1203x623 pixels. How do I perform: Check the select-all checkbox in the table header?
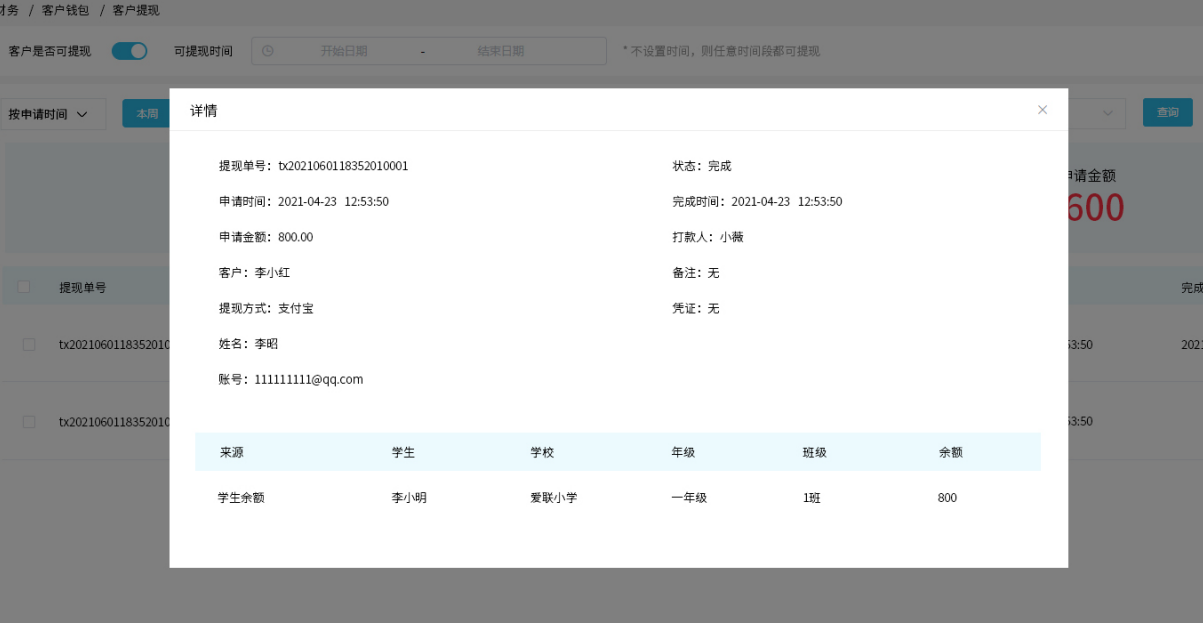coord(24,287)
